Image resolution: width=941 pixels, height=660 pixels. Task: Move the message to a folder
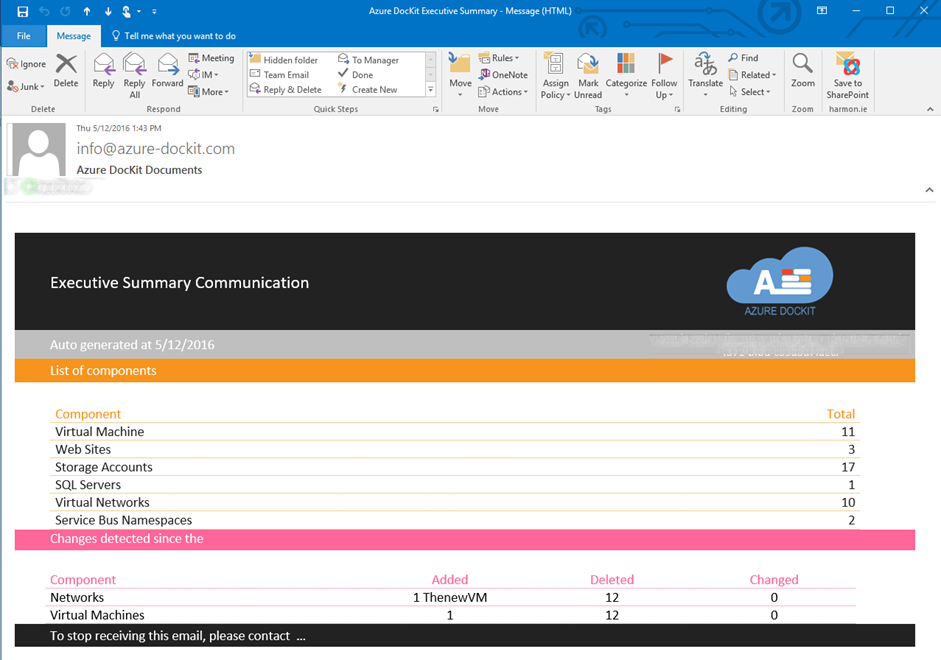coord(460,74)
